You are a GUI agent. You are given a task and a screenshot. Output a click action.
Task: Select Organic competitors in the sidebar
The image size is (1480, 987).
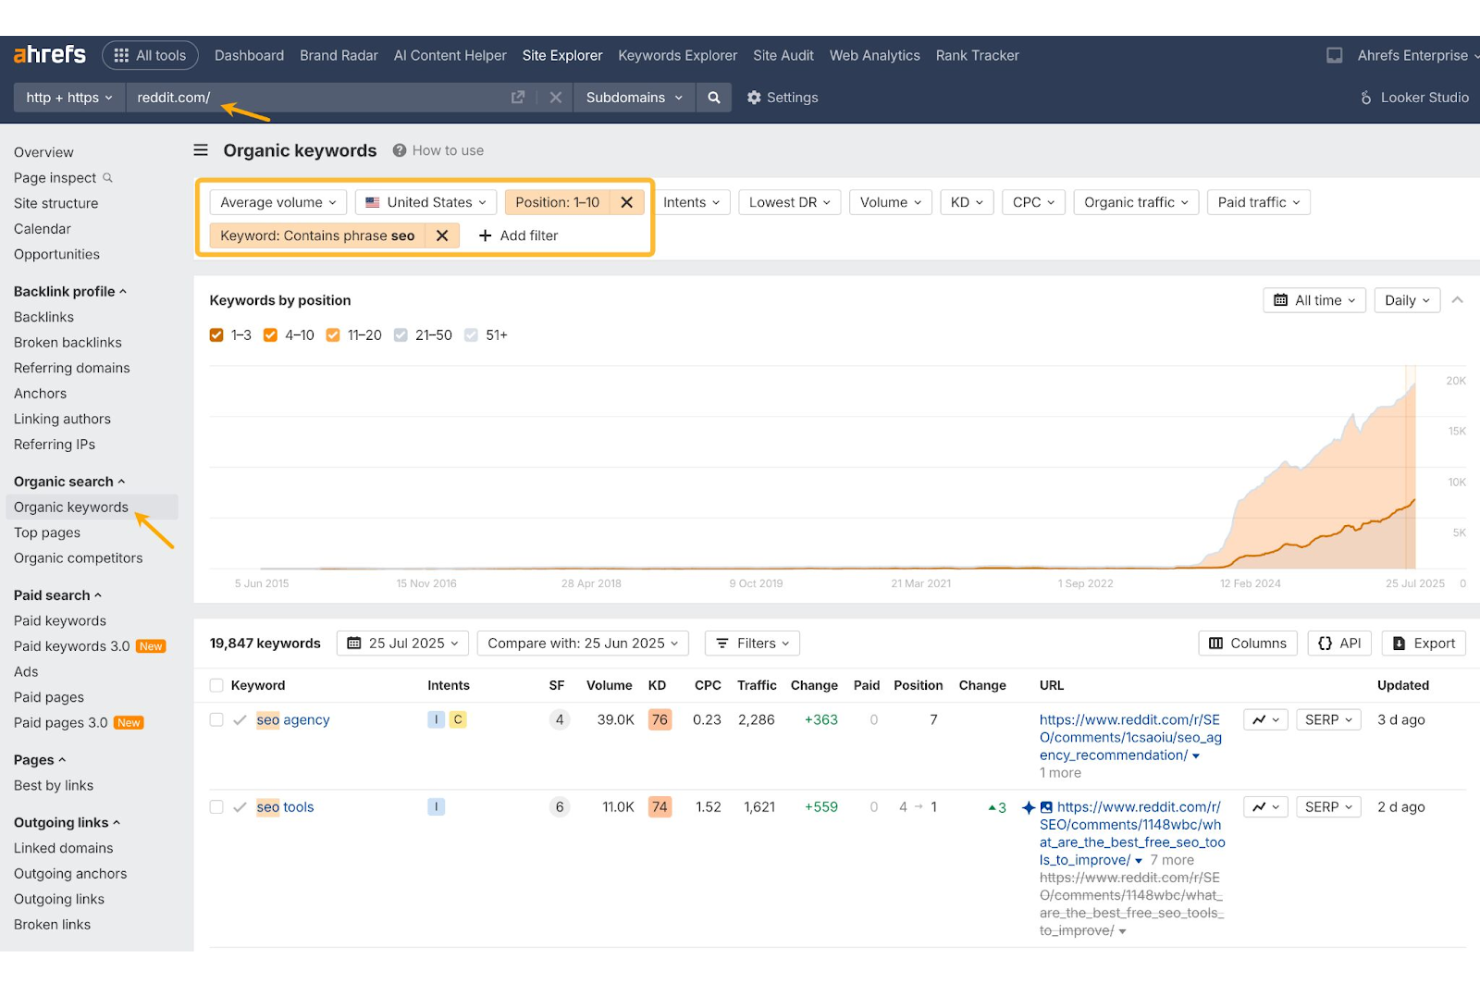[78, 558]
